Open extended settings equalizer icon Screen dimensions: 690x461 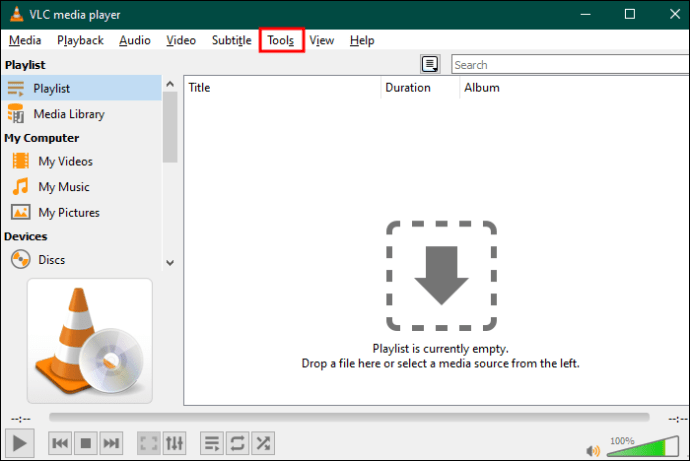pyautogui.click(x=174, y=443)
